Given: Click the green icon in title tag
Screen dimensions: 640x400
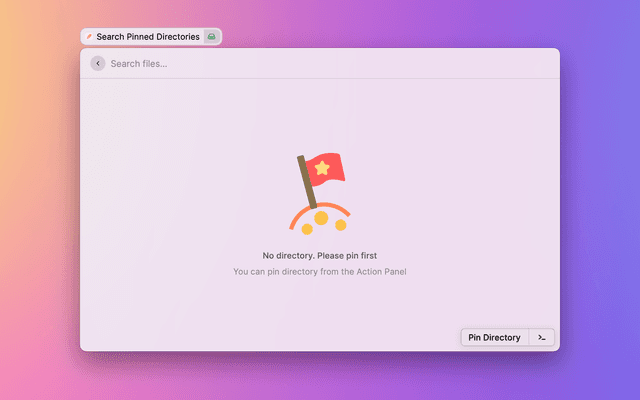Looking at the screenshot, I should (211, 37).
